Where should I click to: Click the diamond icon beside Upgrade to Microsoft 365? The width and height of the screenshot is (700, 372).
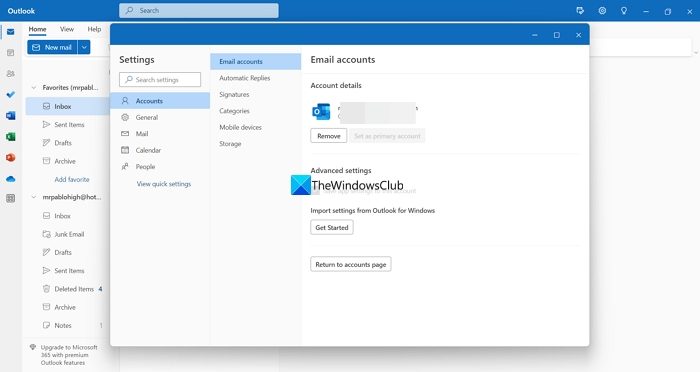tap(33, 347)
